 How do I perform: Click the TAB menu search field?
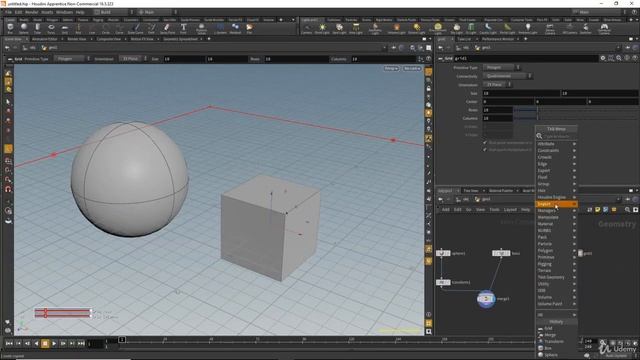pyautogui.click(x=560, y=136)
